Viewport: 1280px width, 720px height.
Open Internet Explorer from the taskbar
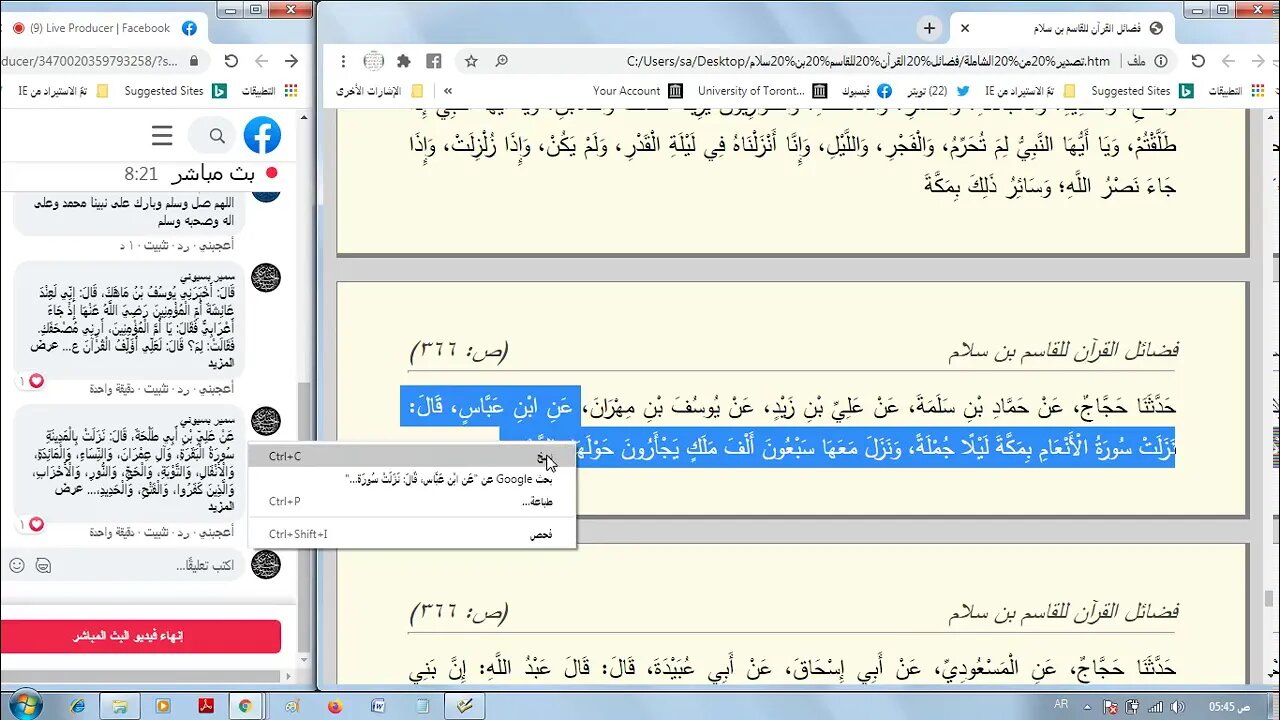coord(78,706)
